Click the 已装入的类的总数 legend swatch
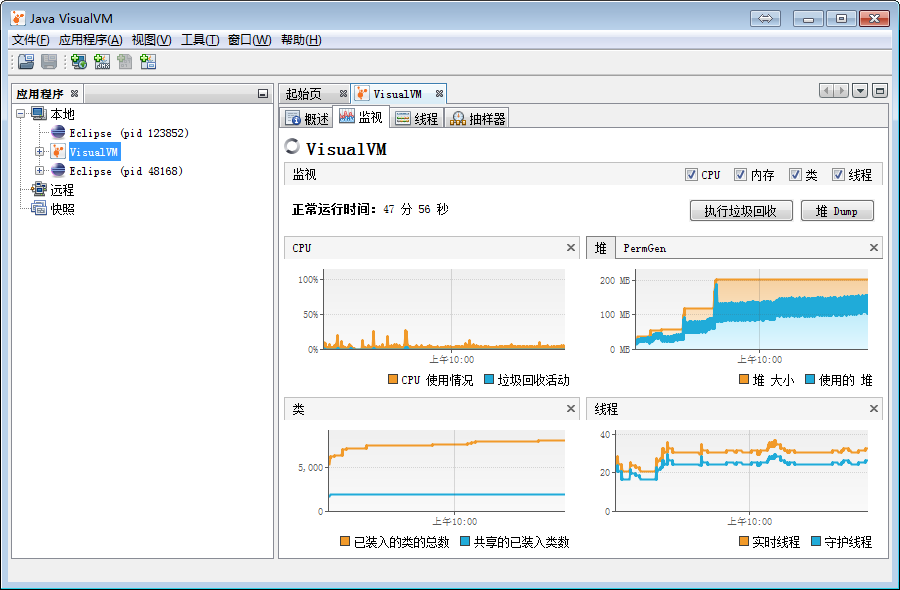Viewport: 900px width, 590px height. coord(345,541)
